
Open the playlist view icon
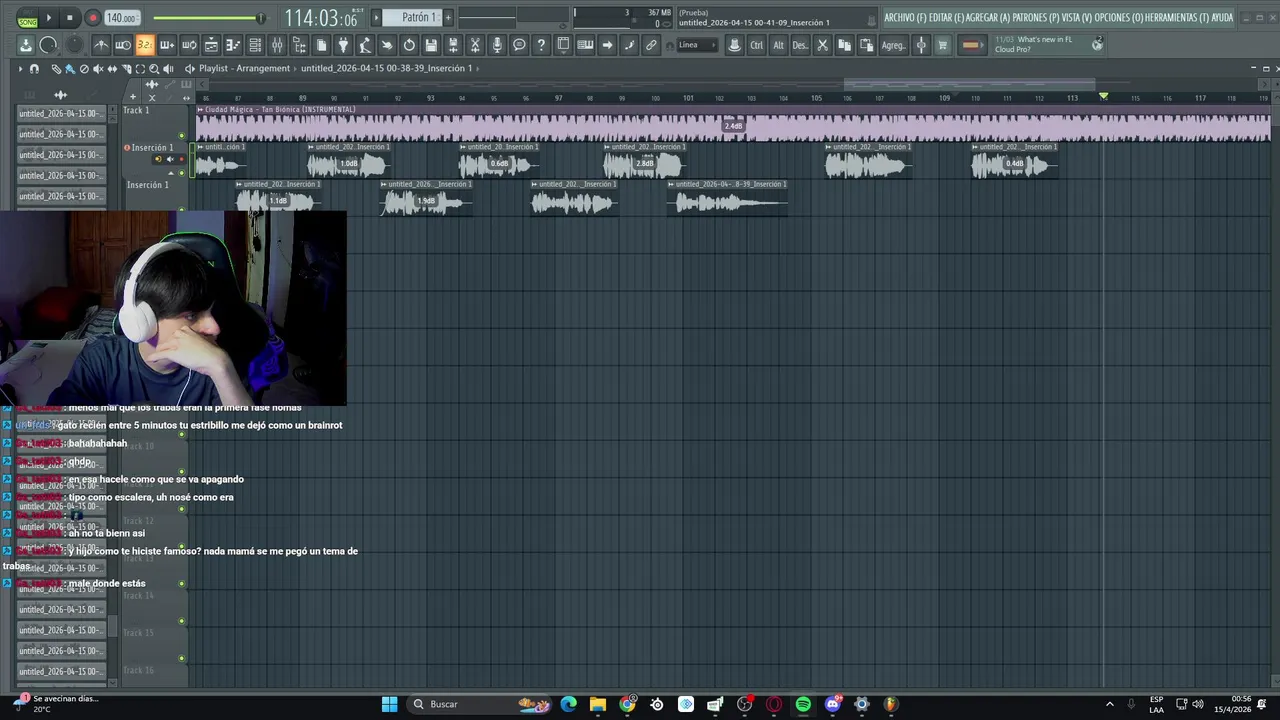point(211,45)
